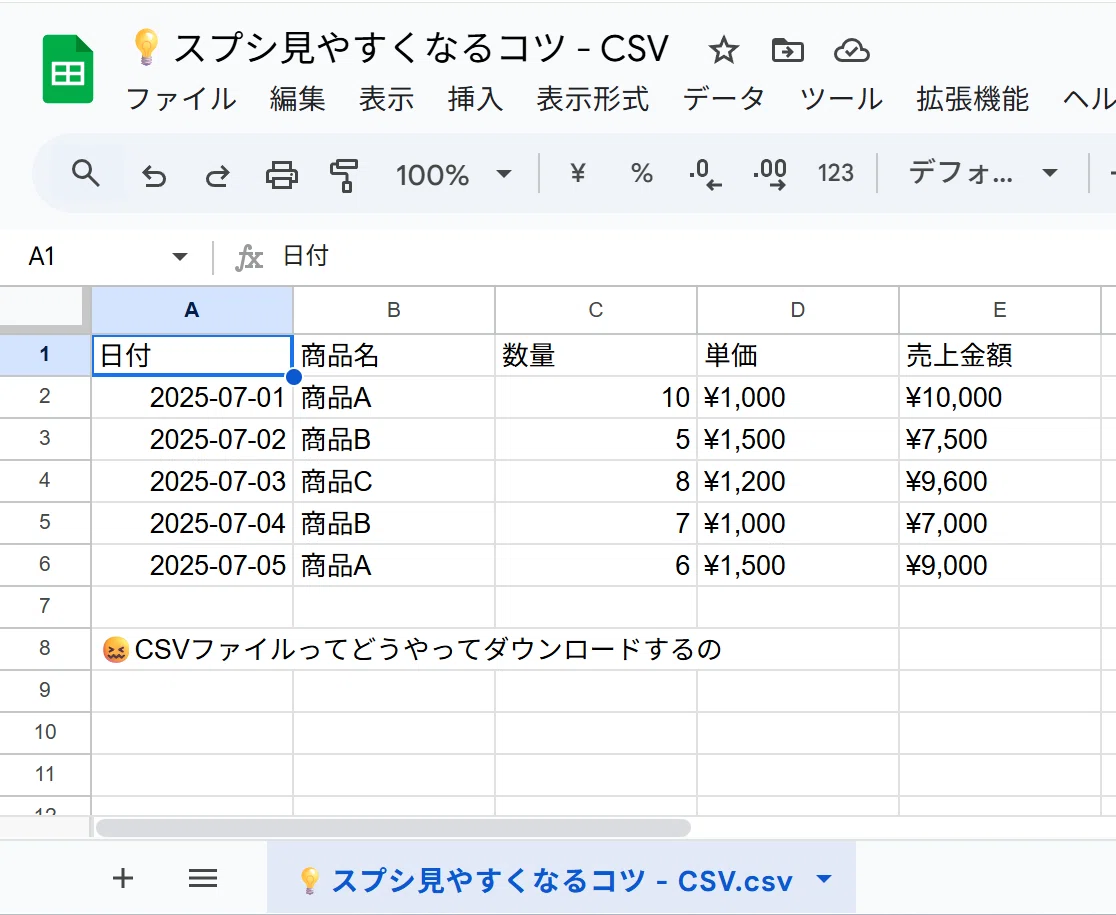Select the 数量 header cell
This screenshot has width=1116, height=915.
click(596, 355)
